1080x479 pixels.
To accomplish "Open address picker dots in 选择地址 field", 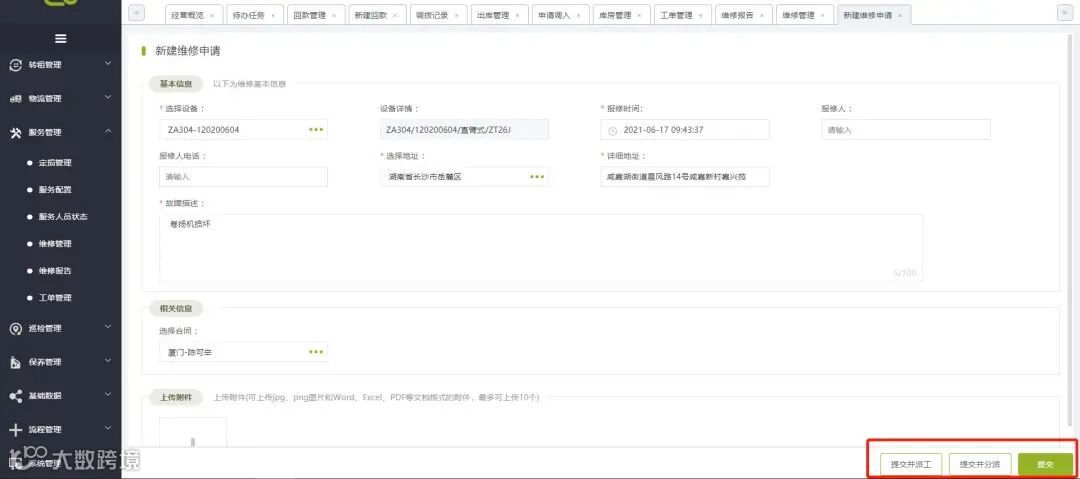I will (x=537, y=176).
